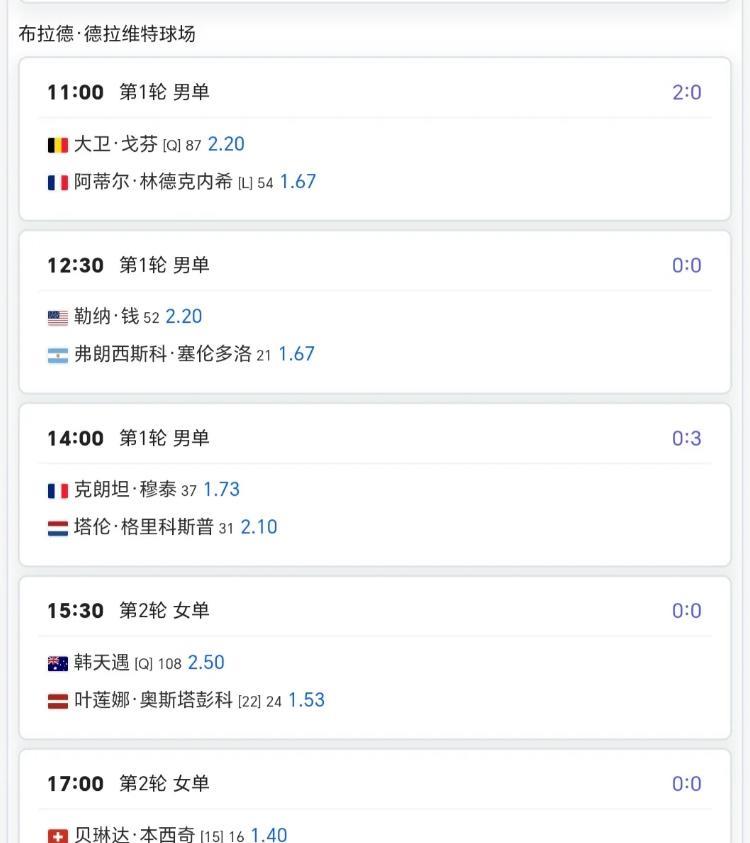The width and height of the screenshot is (750, 843).
Task: Click Australia flag beside 韩天遇
Action: [x=58, y=664]
